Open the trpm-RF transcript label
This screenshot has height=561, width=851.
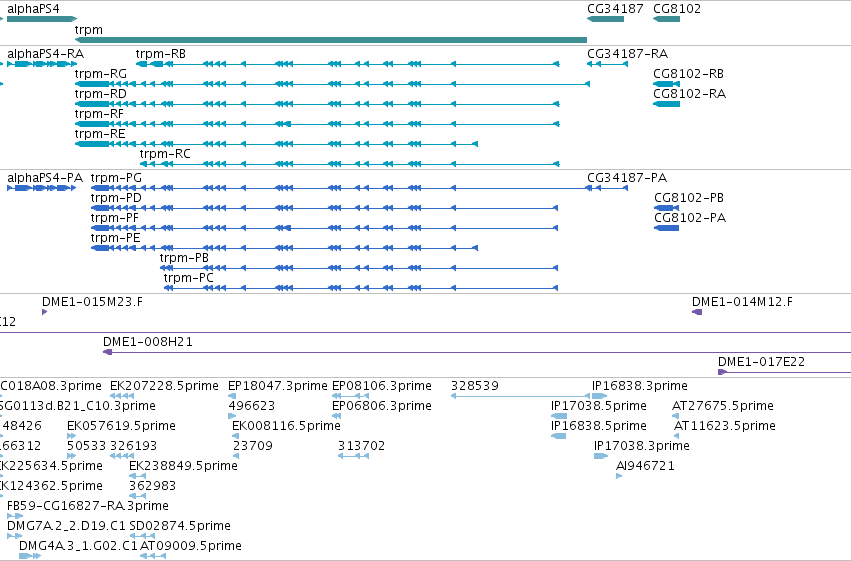(x=99, y=114)
